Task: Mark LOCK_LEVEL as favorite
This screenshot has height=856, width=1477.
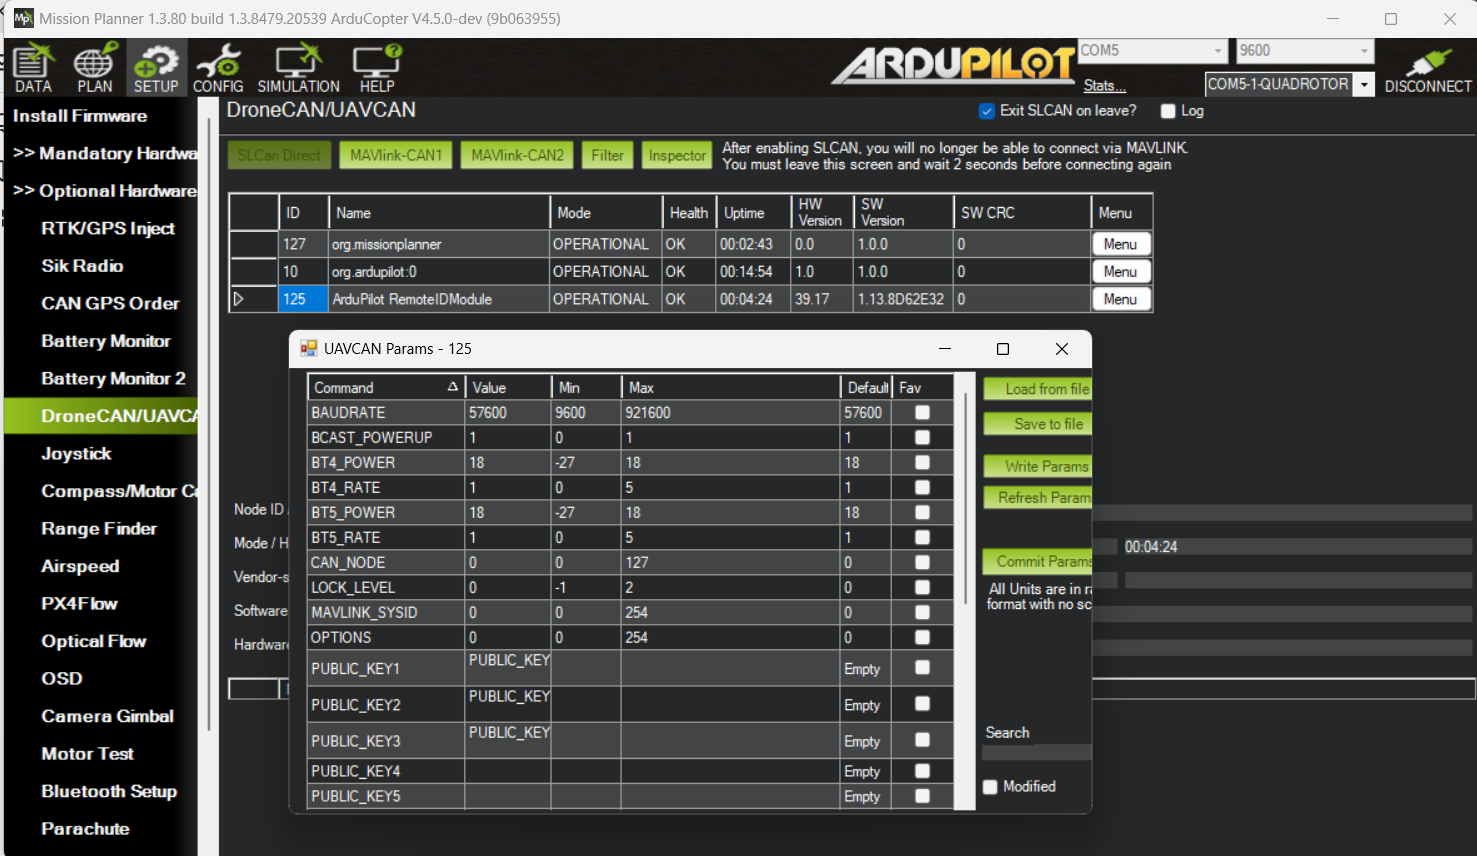Action: click(x=922, y=587)
